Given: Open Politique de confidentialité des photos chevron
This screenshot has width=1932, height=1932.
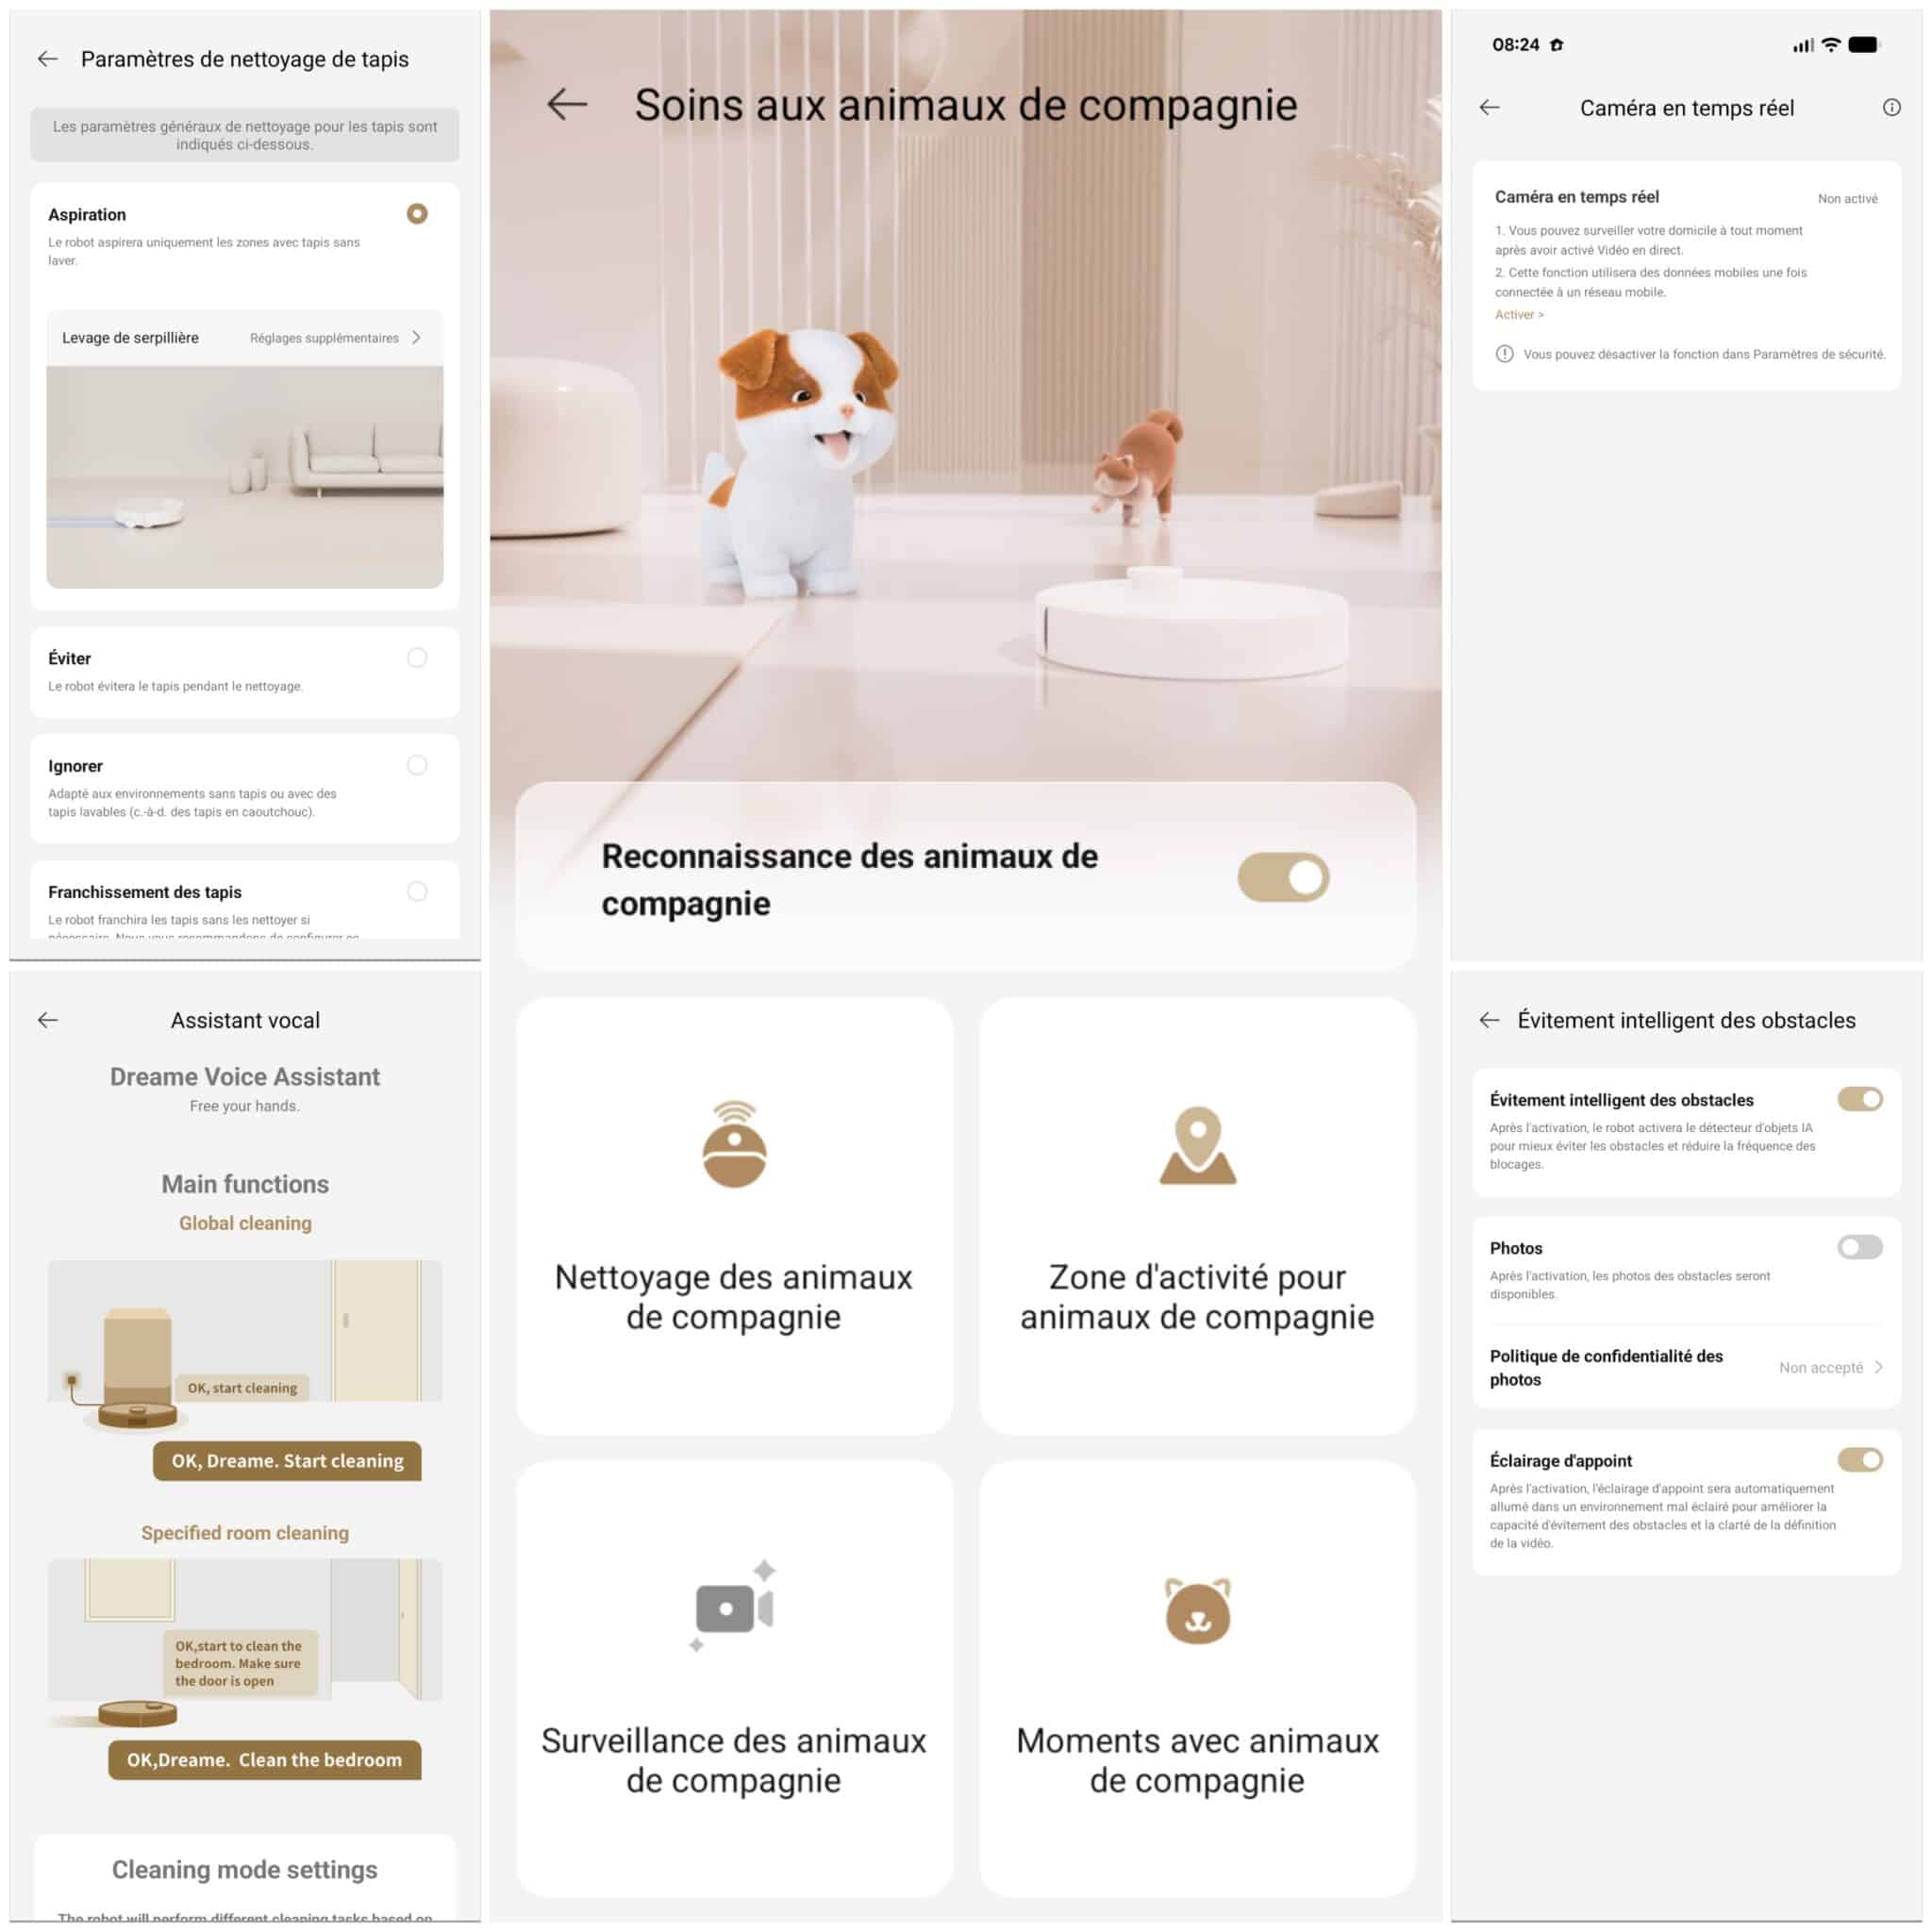Looking at the screenshot, I should click(x=1878, y=1367).
